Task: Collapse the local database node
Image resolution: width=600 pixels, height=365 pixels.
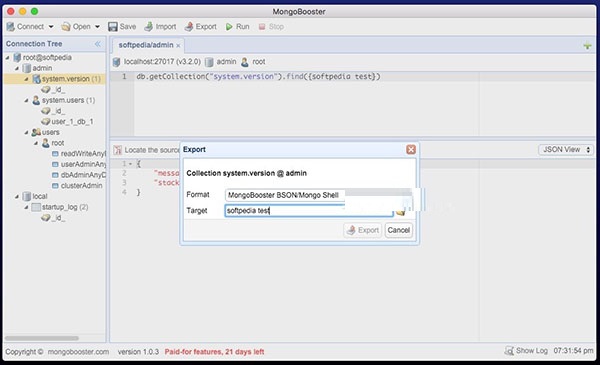Action: pyautogui.click(x=17, y=196)
